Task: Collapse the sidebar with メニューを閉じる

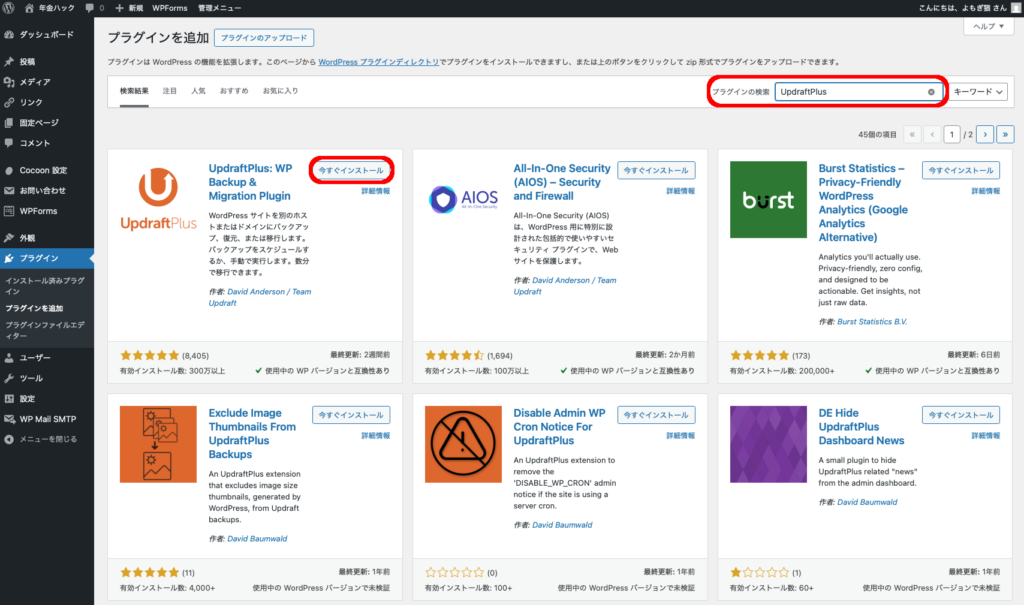Action: tap(48, 438)
